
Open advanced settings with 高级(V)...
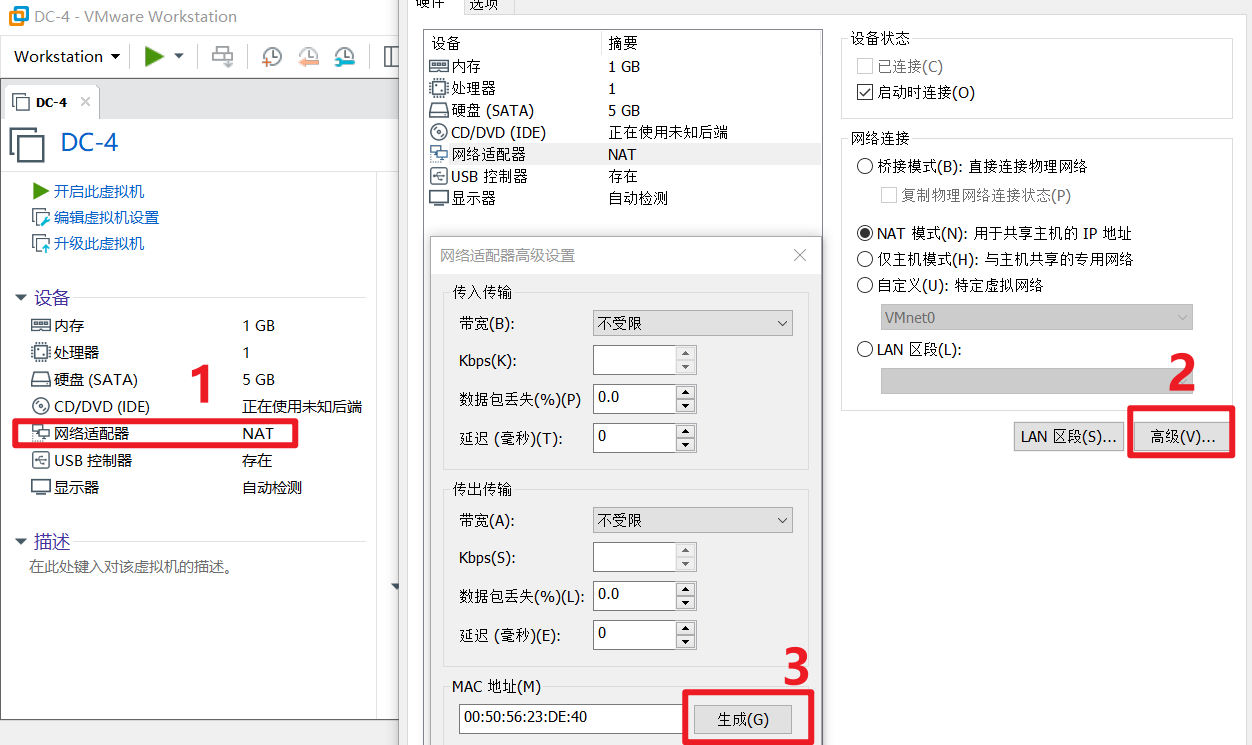pos(1182,437)
